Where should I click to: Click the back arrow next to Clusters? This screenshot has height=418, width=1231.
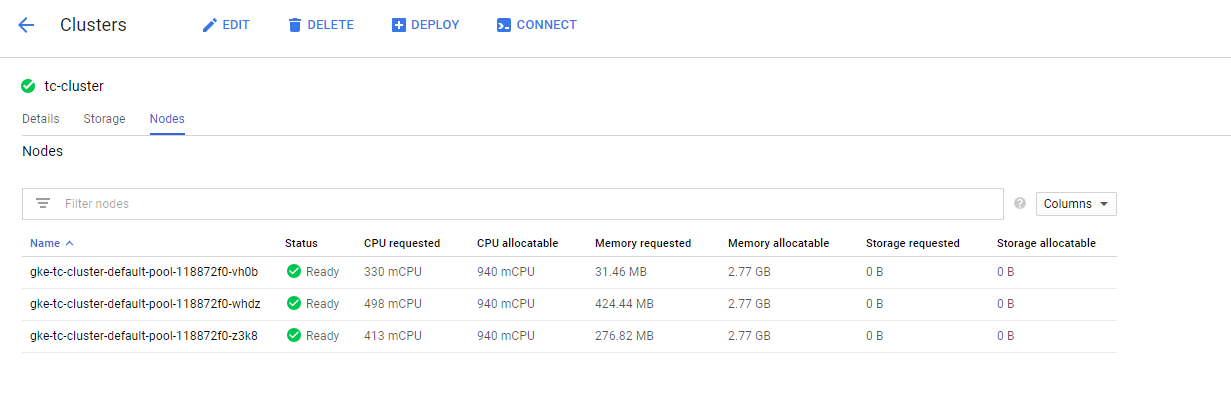(x=26, y=25)
